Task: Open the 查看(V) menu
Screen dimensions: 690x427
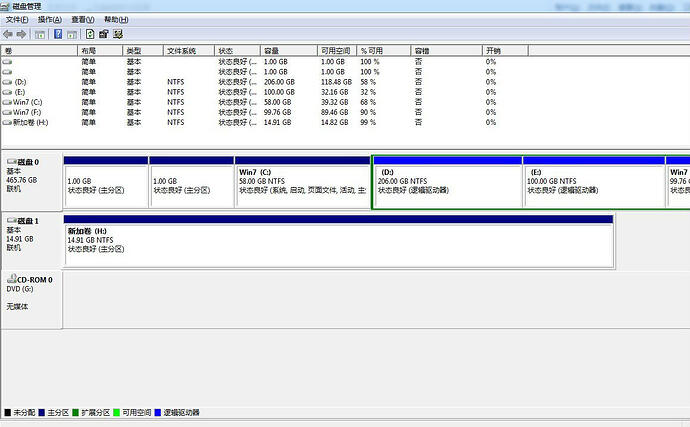Action: [x=83, y=19]
